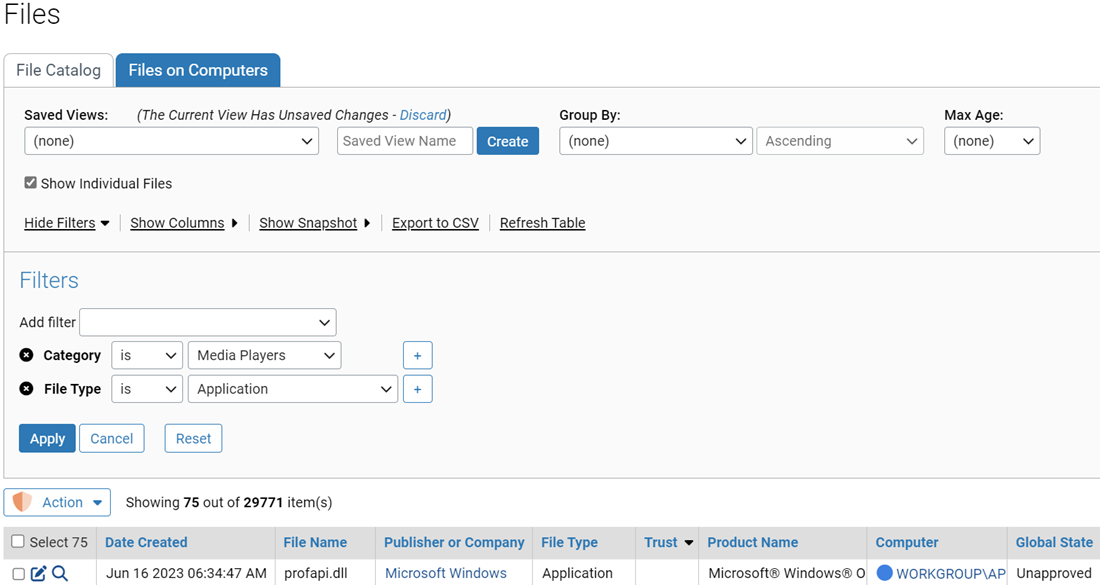Click the magnifier details icon for profapi.dll

(60, 573)
